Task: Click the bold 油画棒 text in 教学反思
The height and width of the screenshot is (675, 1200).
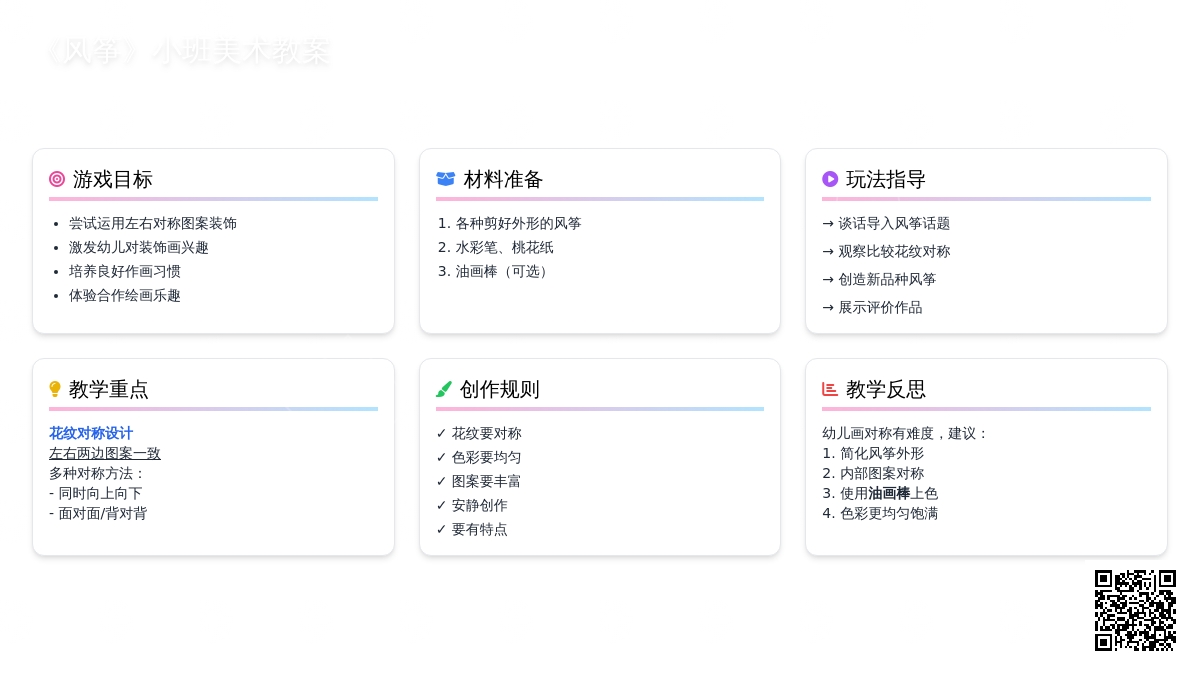Action: coord(889,493)
